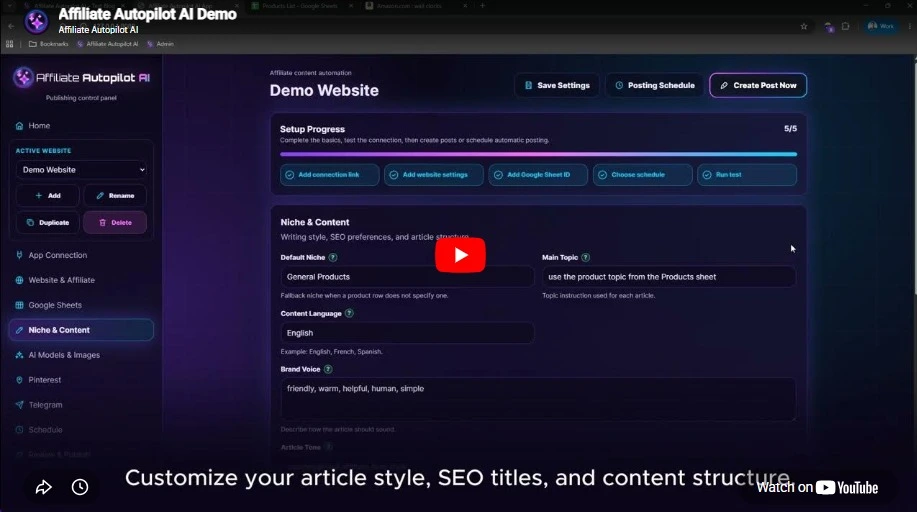Viewport: 917px width, 512px height.
Task: Rename the active website
Action: pyautogui.click(x=115, y=195)
